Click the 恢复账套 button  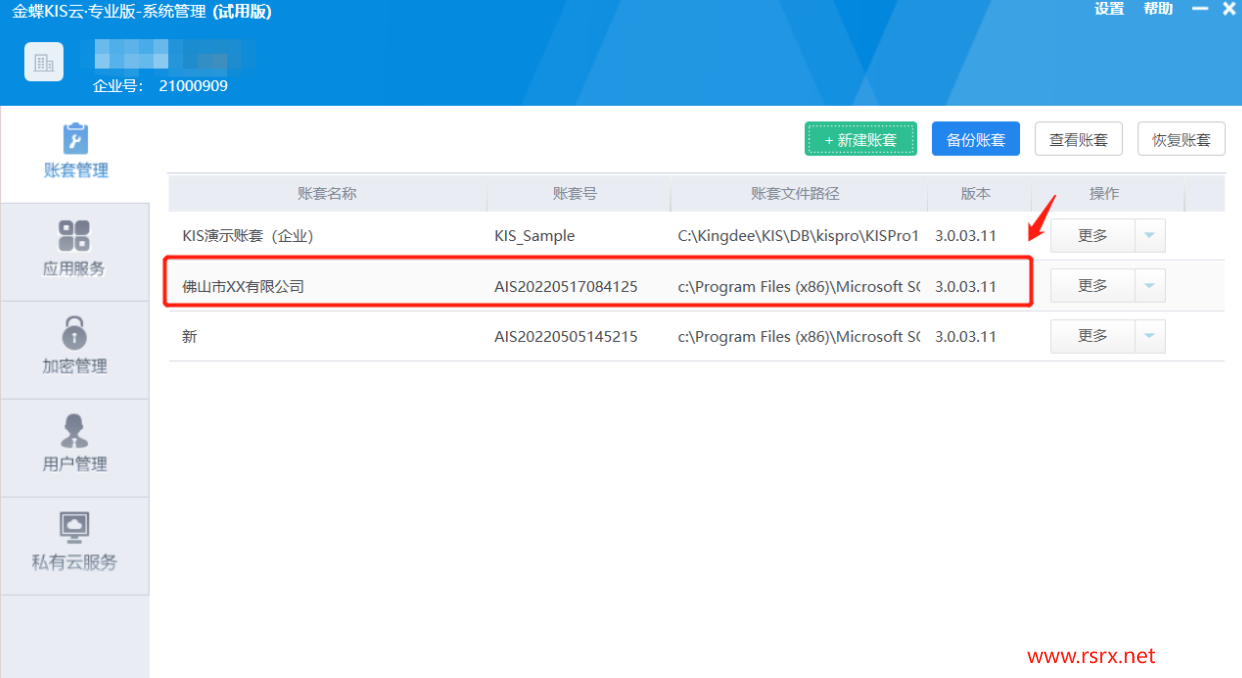(x=1182, y=140)
